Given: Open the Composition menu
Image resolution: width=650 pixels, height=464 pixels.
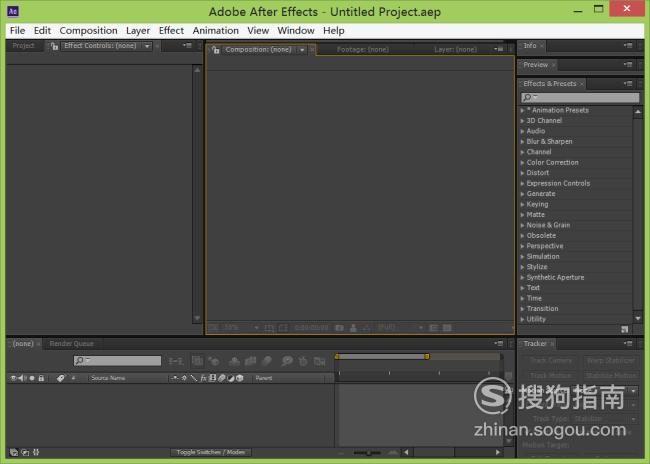Looking at the screenshot, I should (88, 31).
